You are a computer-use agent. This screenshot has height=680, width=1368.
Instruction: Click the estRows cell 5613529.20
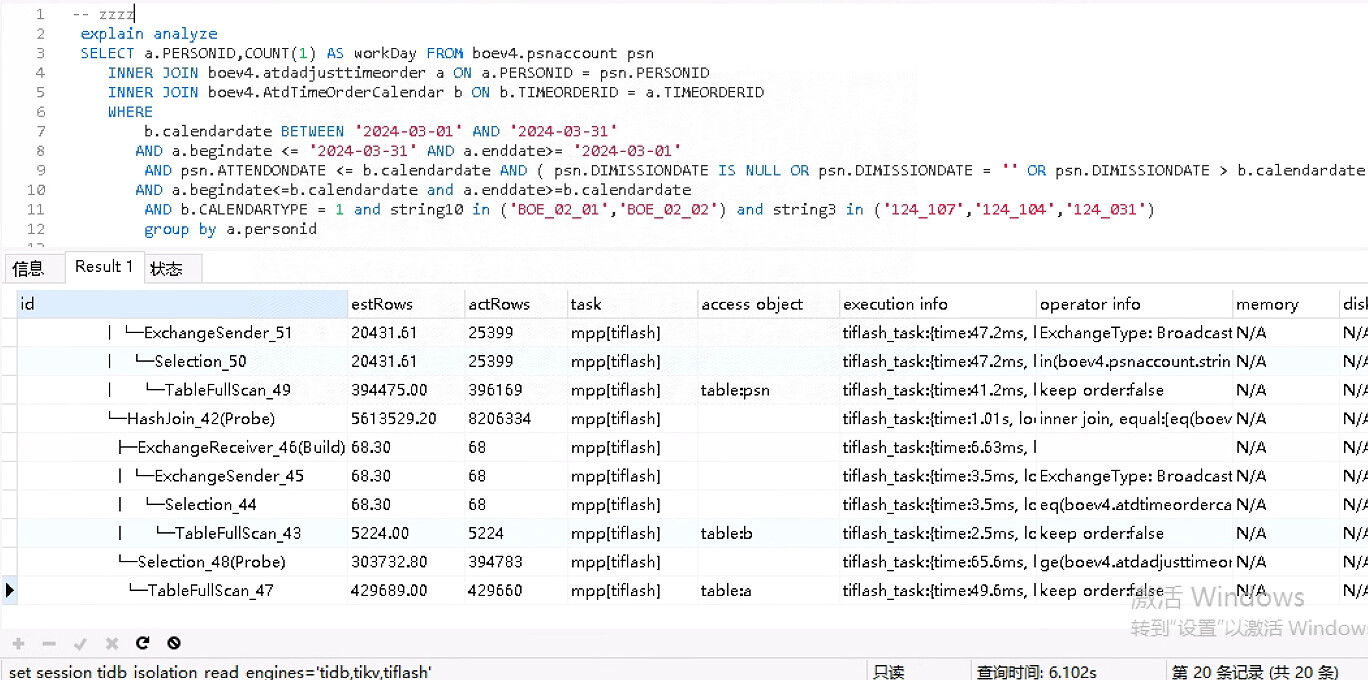click(x=406, y=419)
